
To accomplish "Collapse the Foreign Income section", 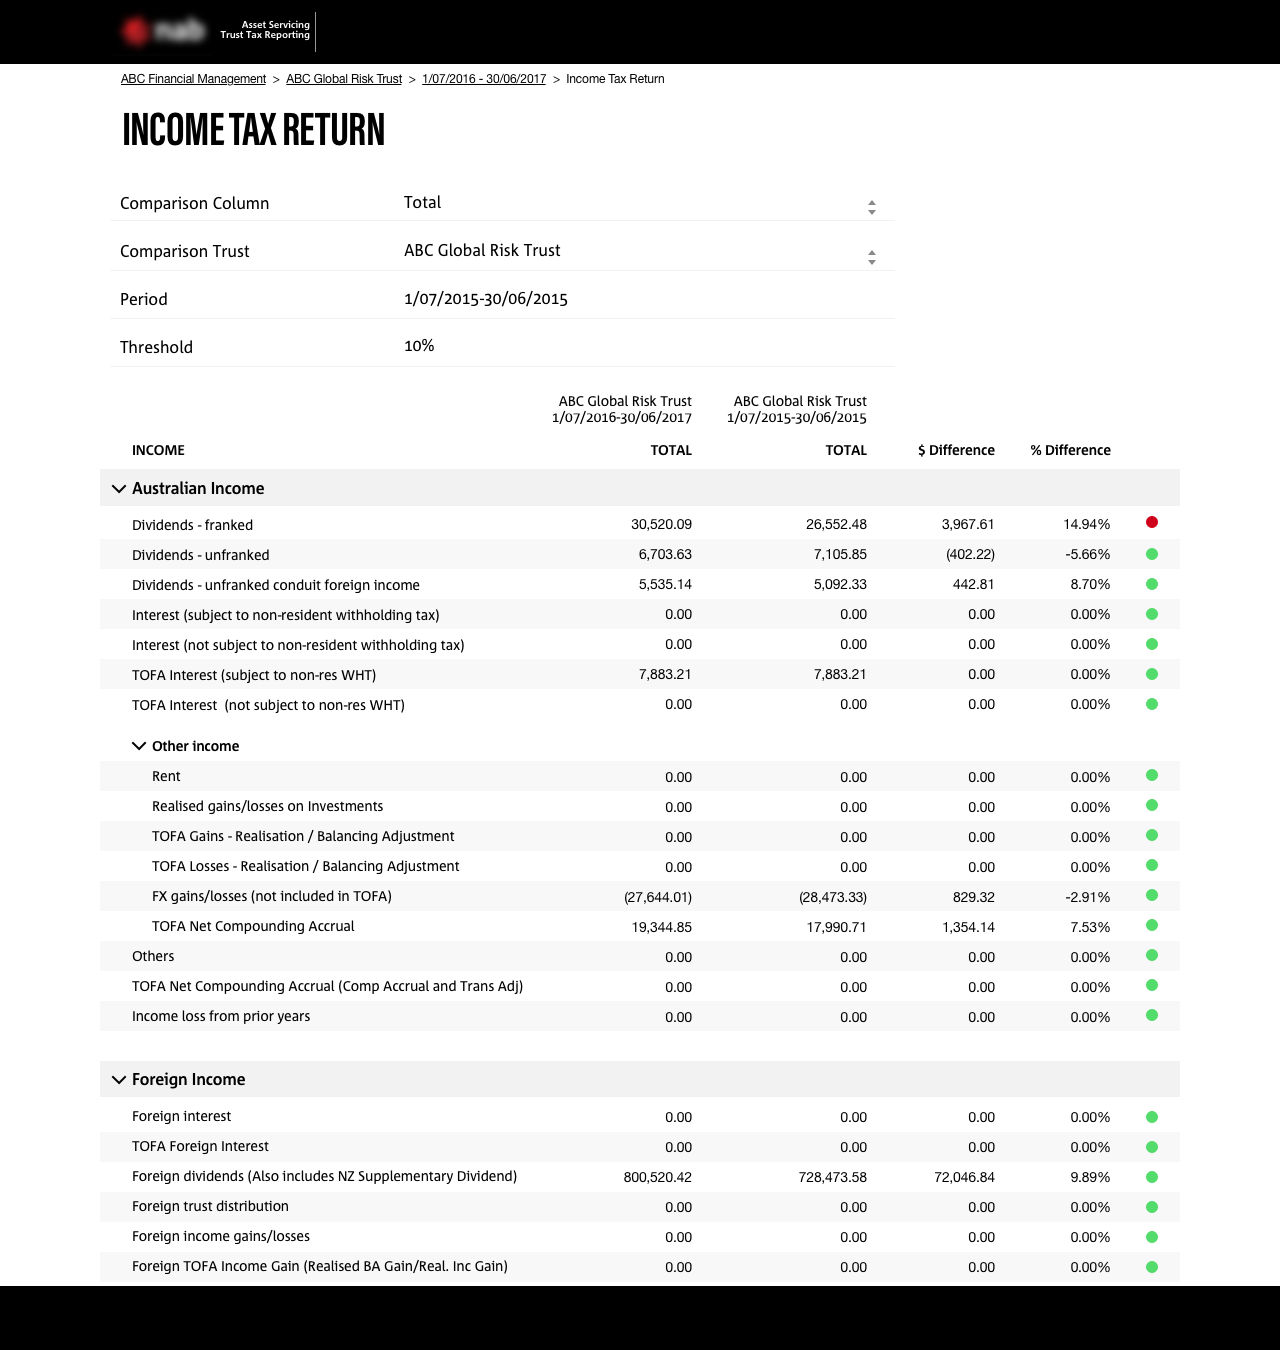I will click(x=119, y=1080).
